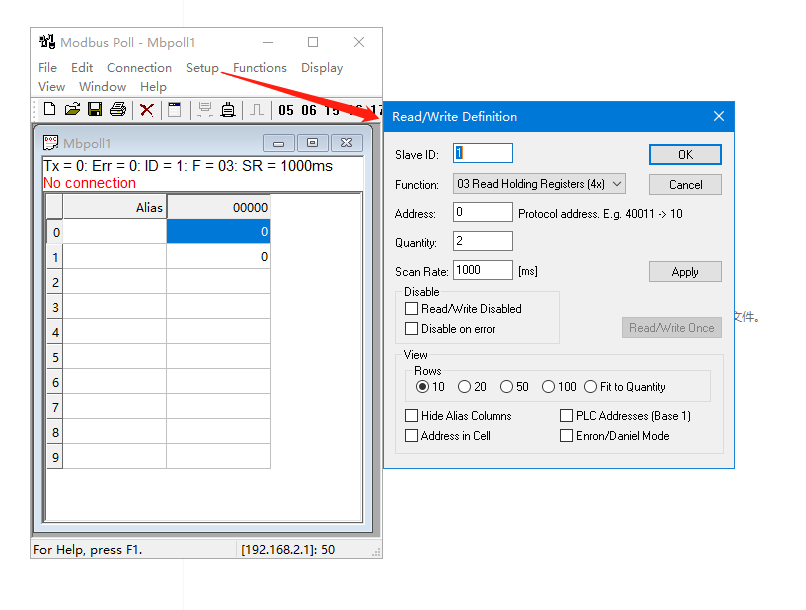Image resolution: width=806 pixels, height=610 pixels.
Task: Enable the Read/Write Disabled checkbox
Action: (412, 309)
